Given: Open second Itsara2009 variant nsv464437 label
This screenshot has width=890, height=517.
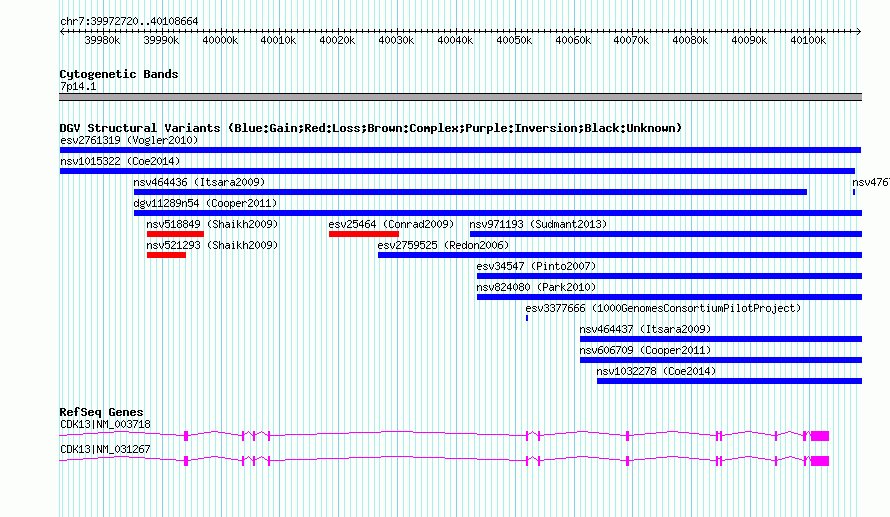Looking at the screenshot, I should (645, 329).
